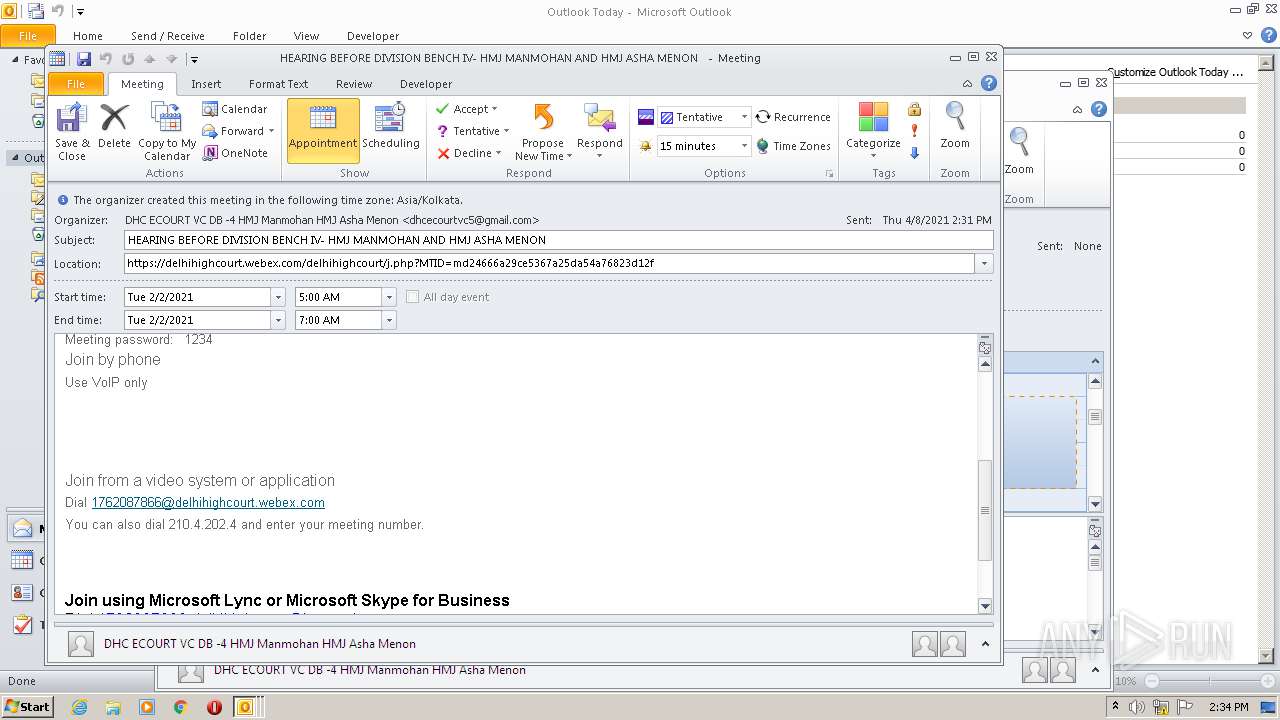Click the zoom slider in Outlook status bar
The image size is (1280, 720).
click(1207, 681)
